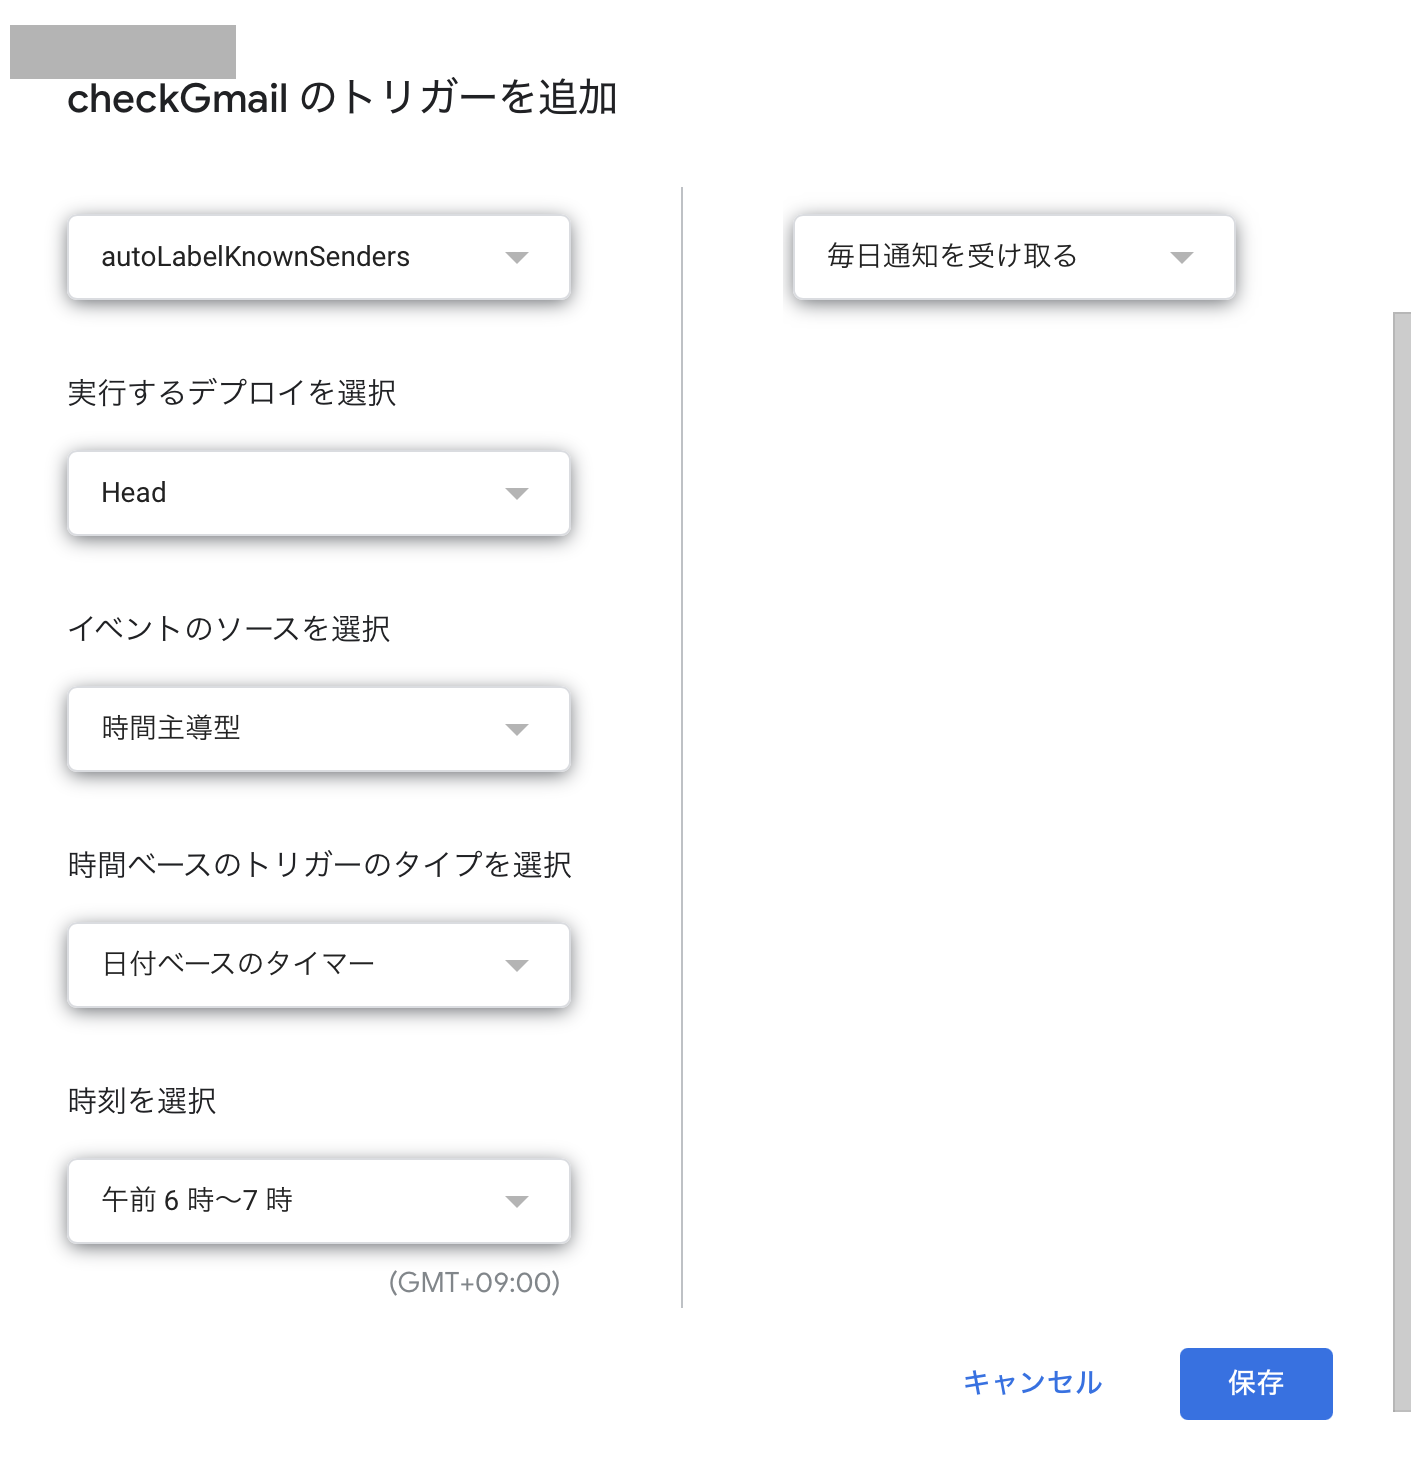The height and width of the screenshot is (1458, 1420).
Task: Expand the 日付ベースのタイマー trigger type dropdown
Action: 318,965
